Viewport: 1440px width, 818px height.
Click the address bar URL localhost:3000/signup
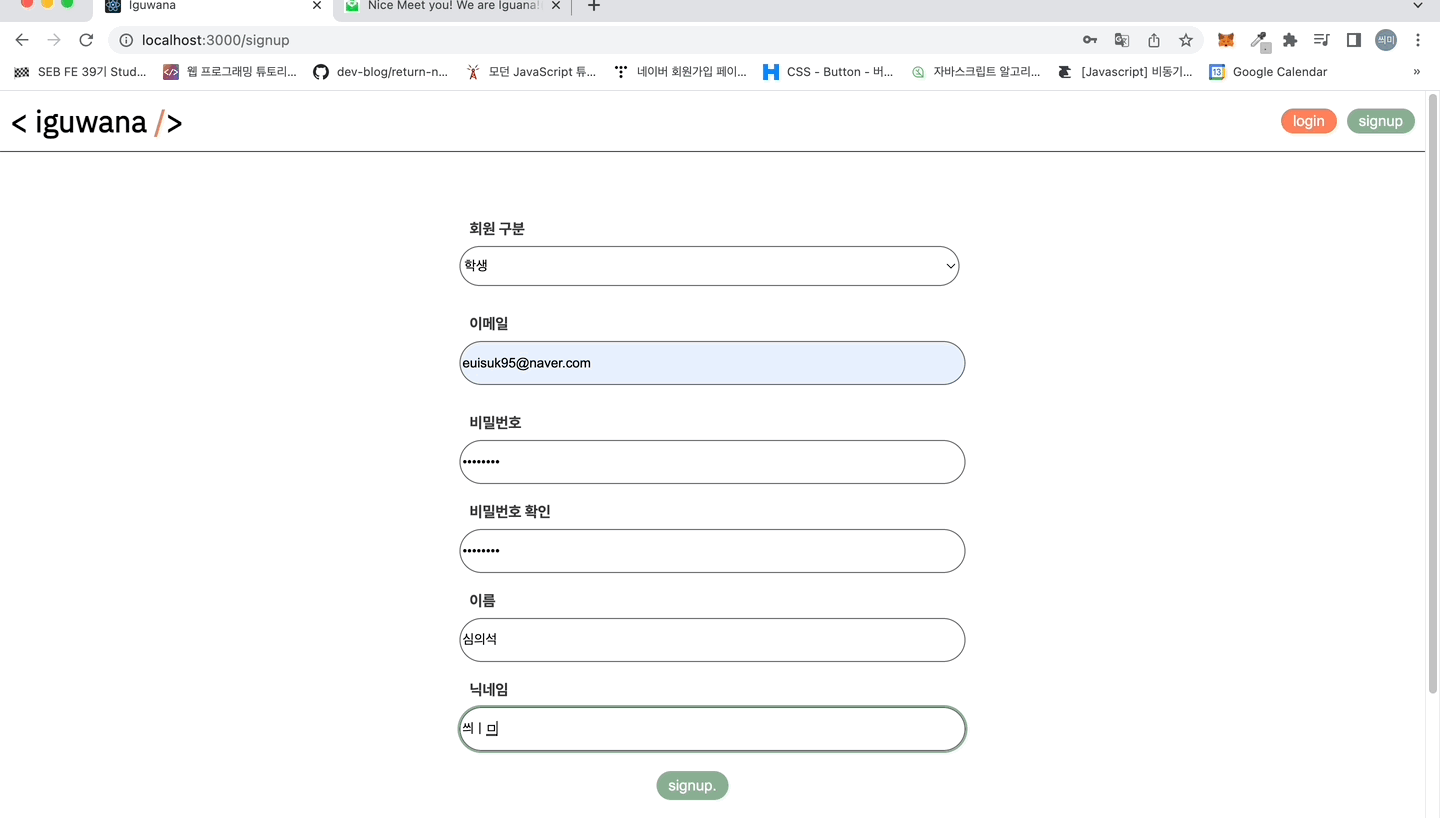tap(215, 40)
